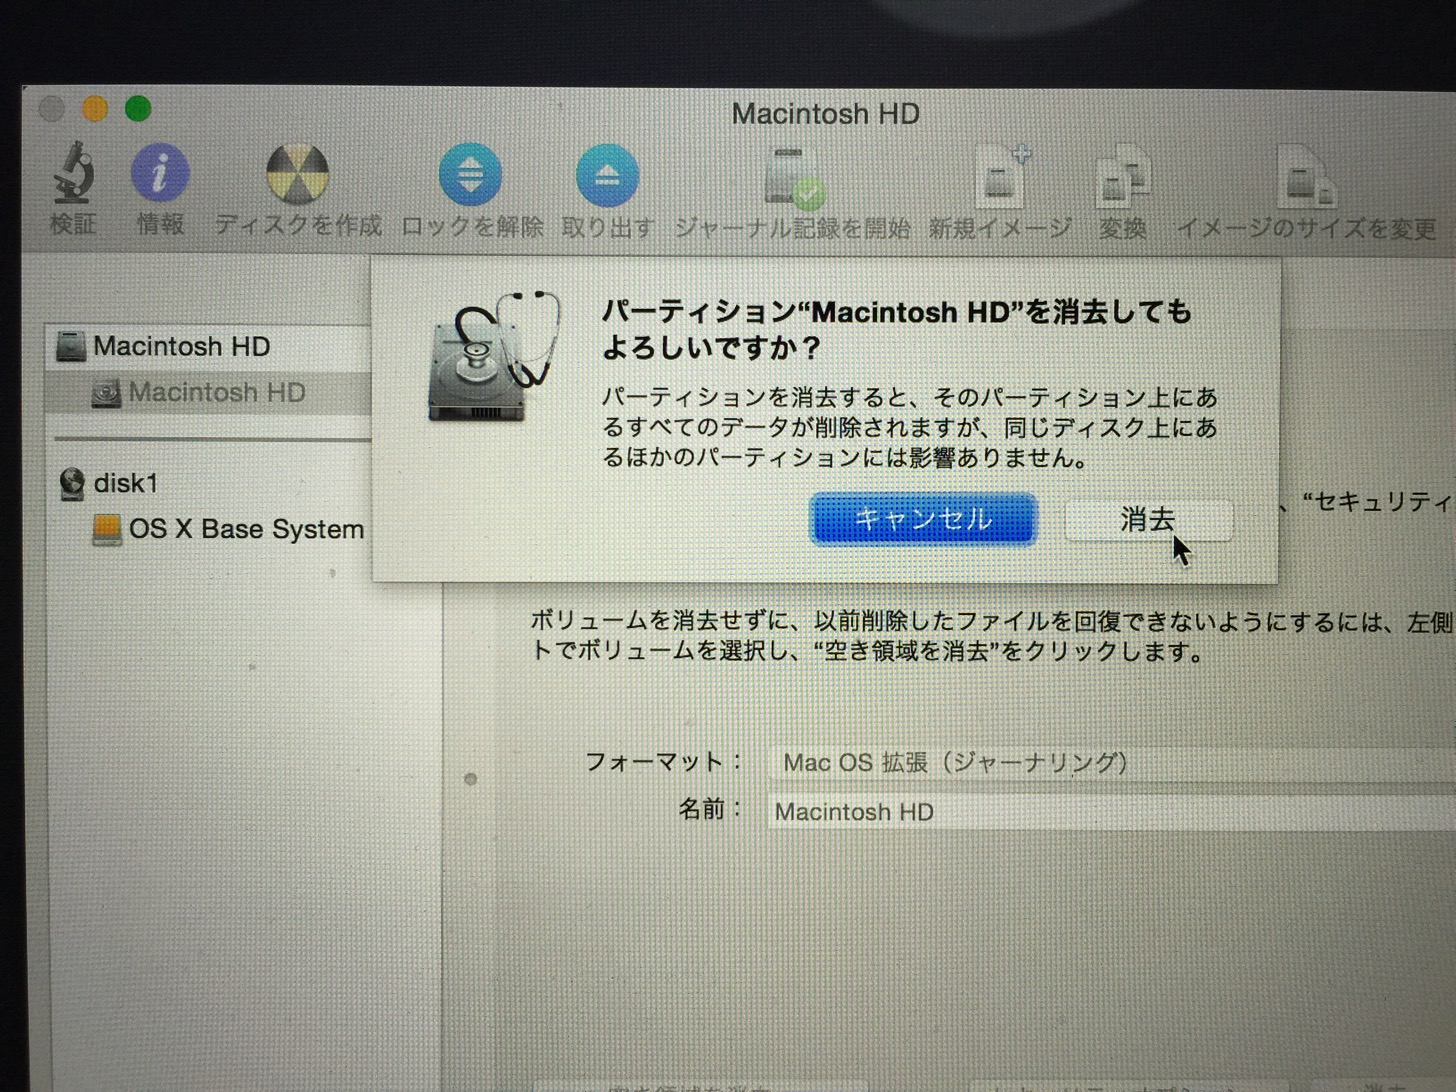1456x1092 pixels.
Task: Click the OS X Base System volume icon
Action: coord(107,530)
